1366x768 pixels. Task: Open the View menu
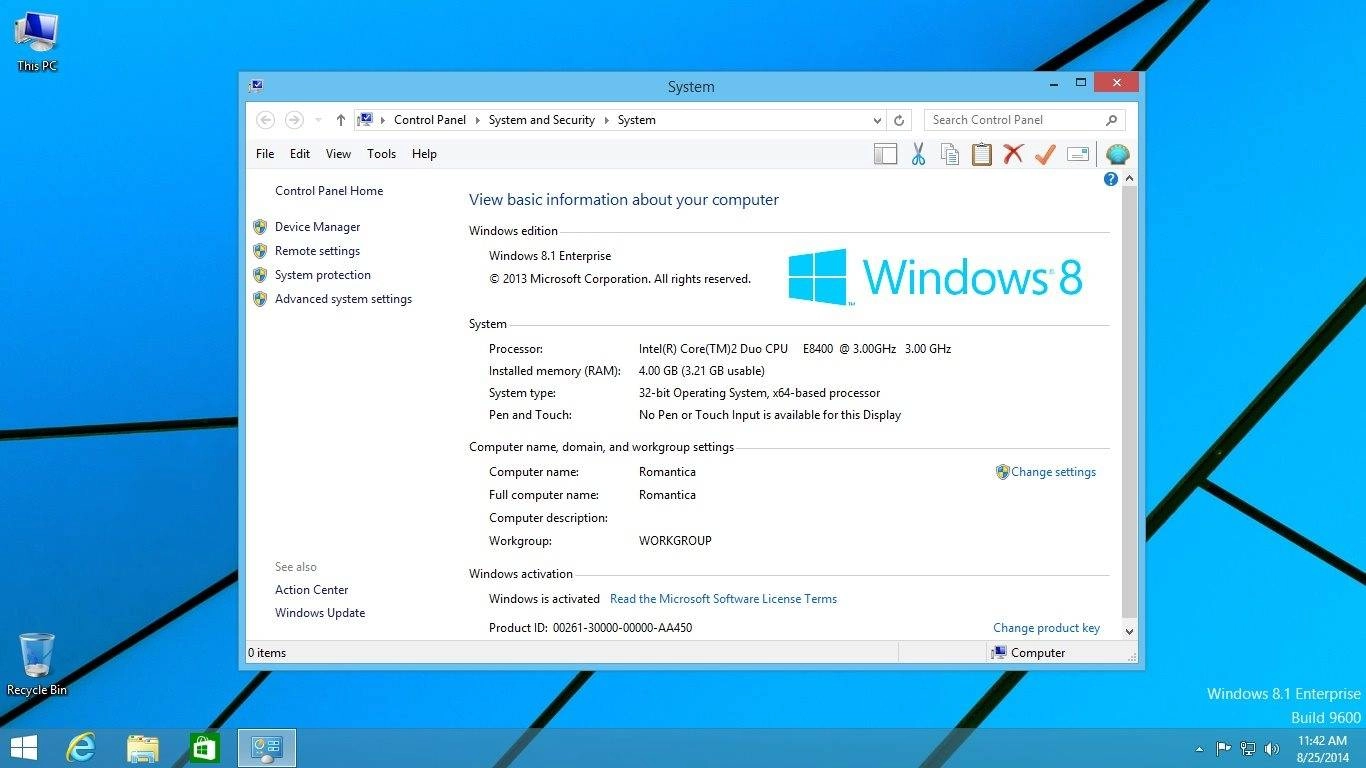(x=338, y=154)
